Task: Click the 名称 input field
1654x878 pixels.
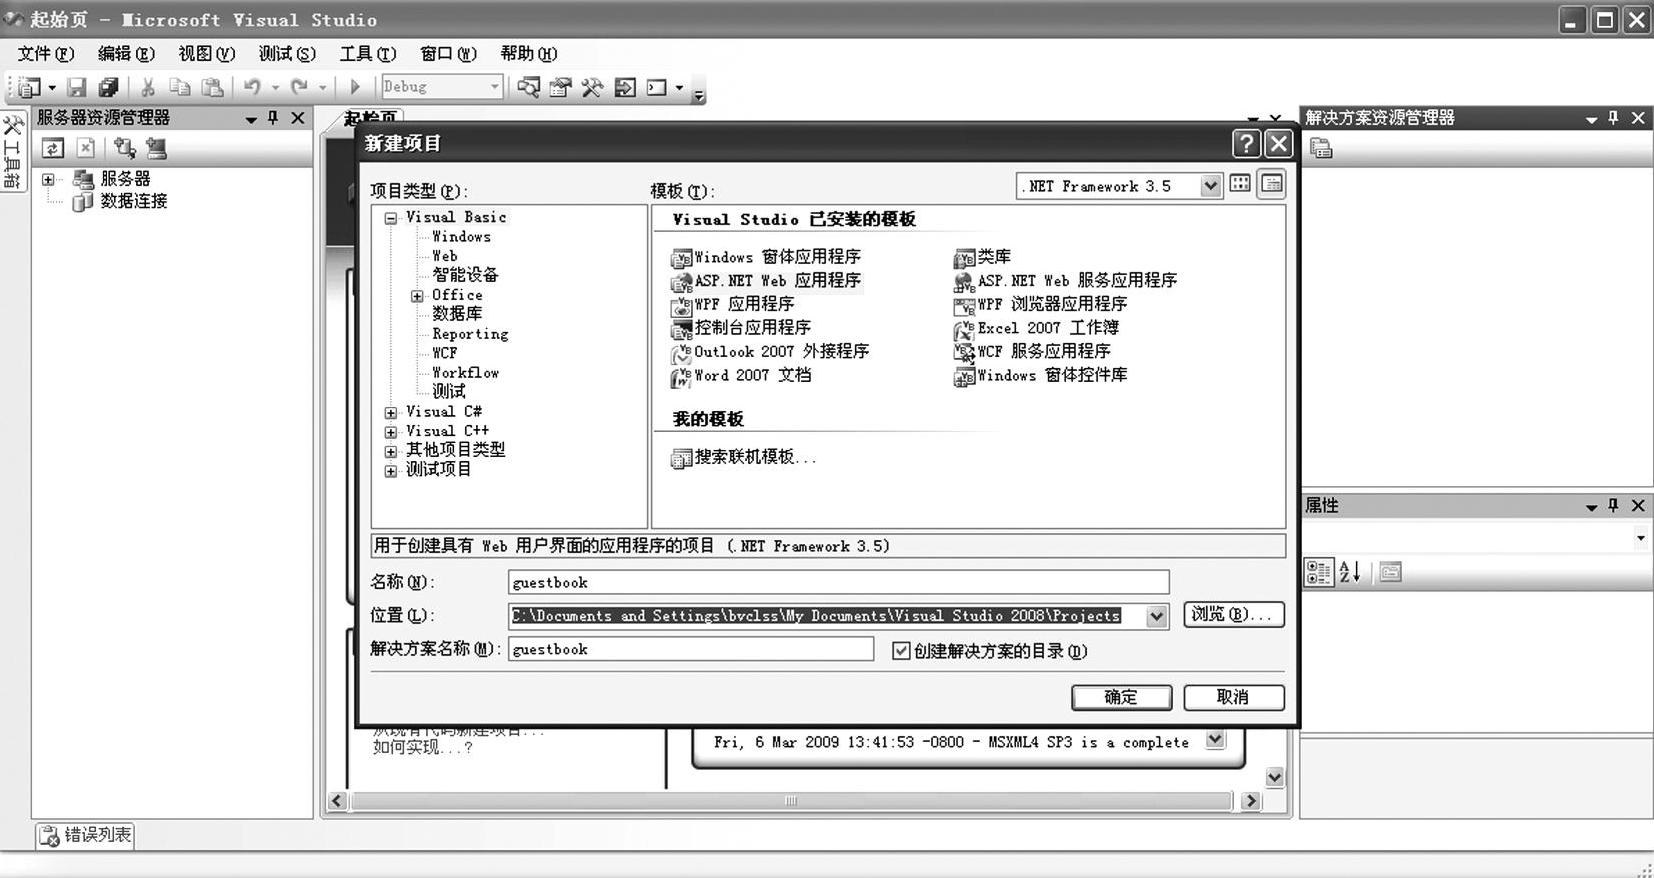Action: pyautogui.click(x=838, y=582)
